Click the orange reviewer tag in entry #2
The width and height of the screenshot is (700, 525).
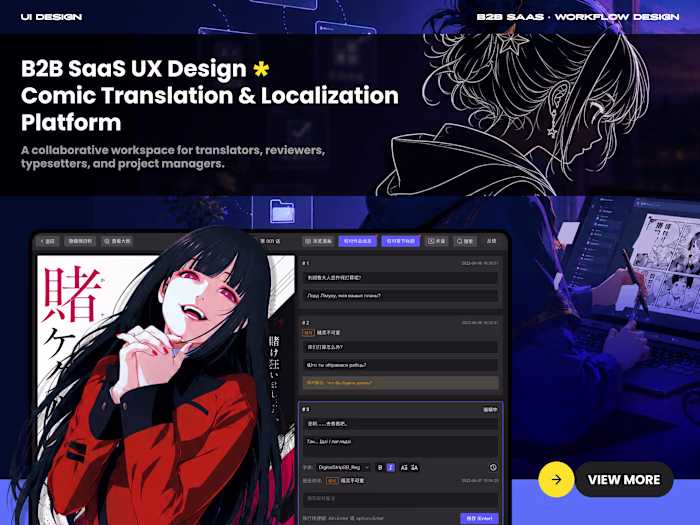(308, 333)
